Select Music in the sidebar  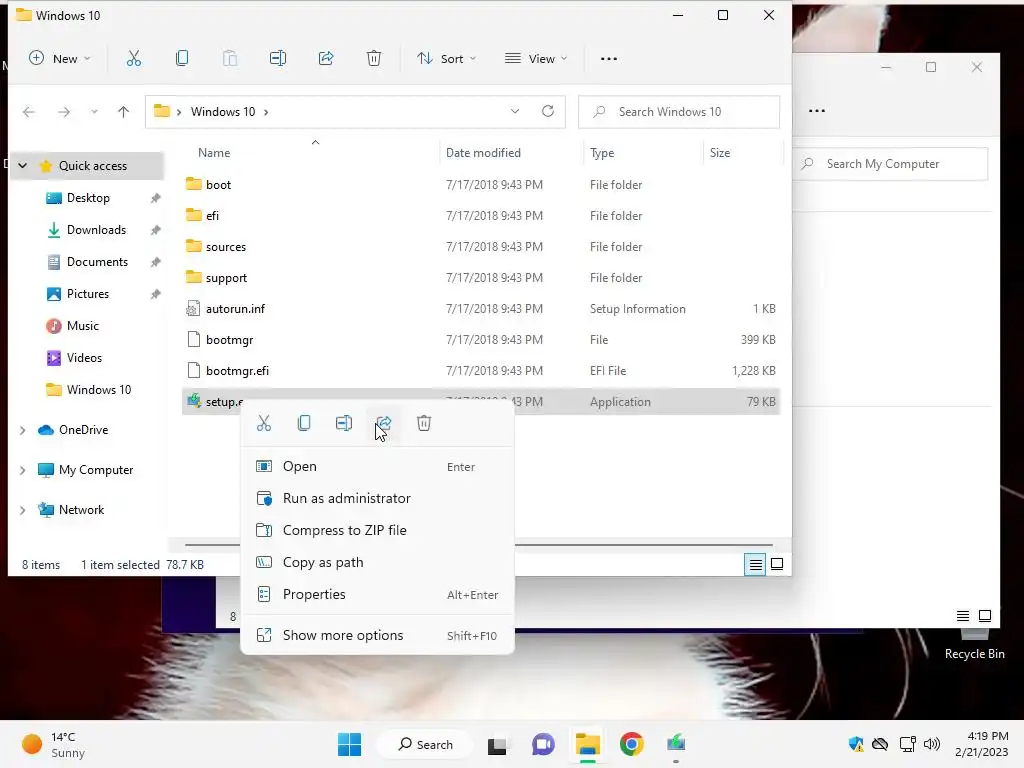[x=83, y=326]
